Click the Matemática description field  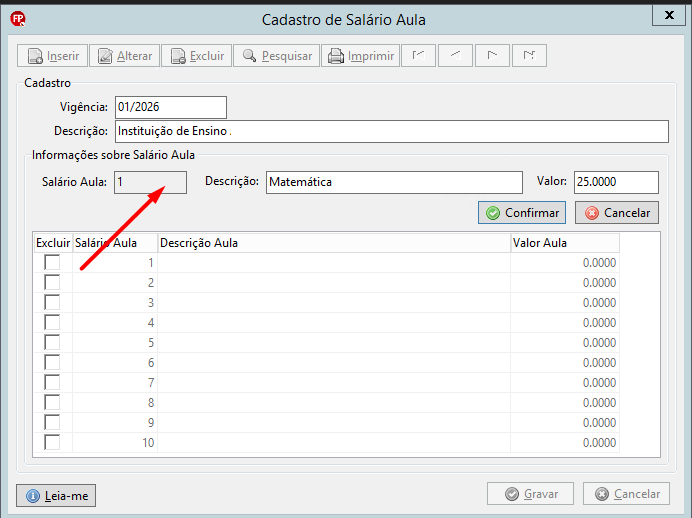tap(394, 182)
